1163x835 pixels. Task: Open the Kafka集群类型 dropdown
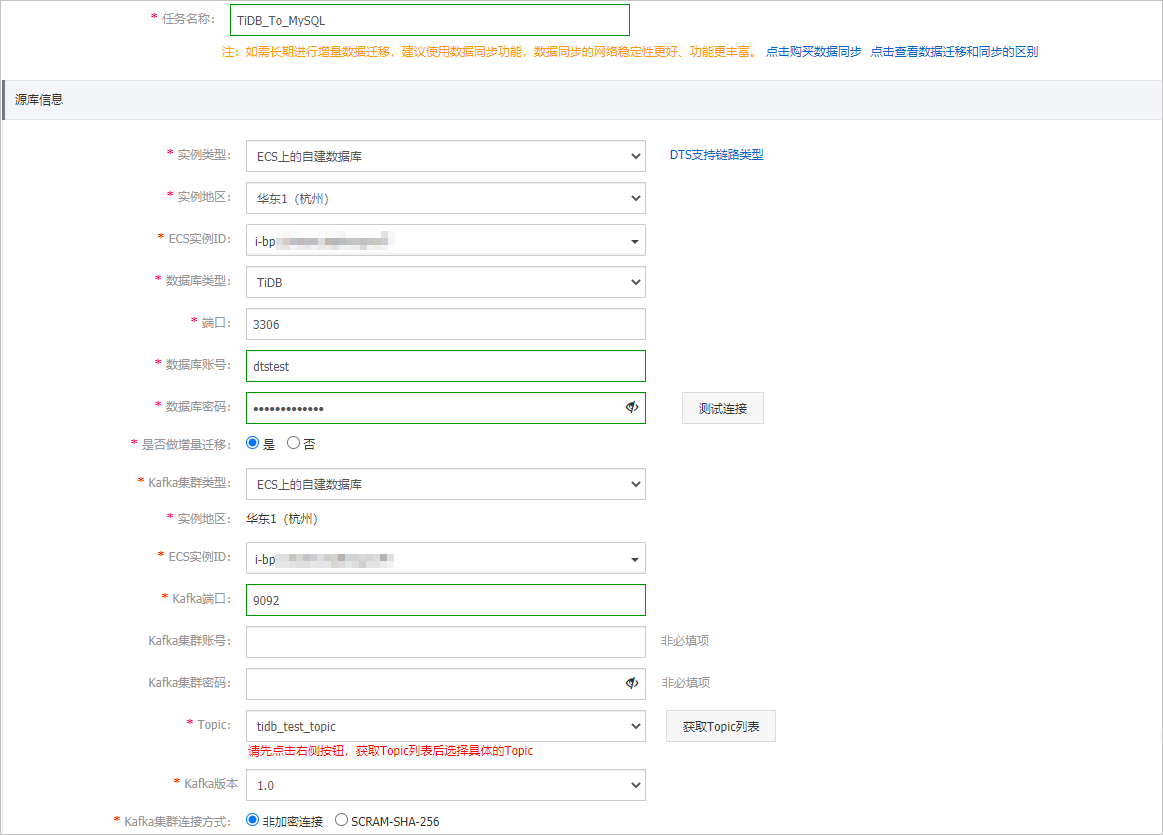[x=634, y=484]
